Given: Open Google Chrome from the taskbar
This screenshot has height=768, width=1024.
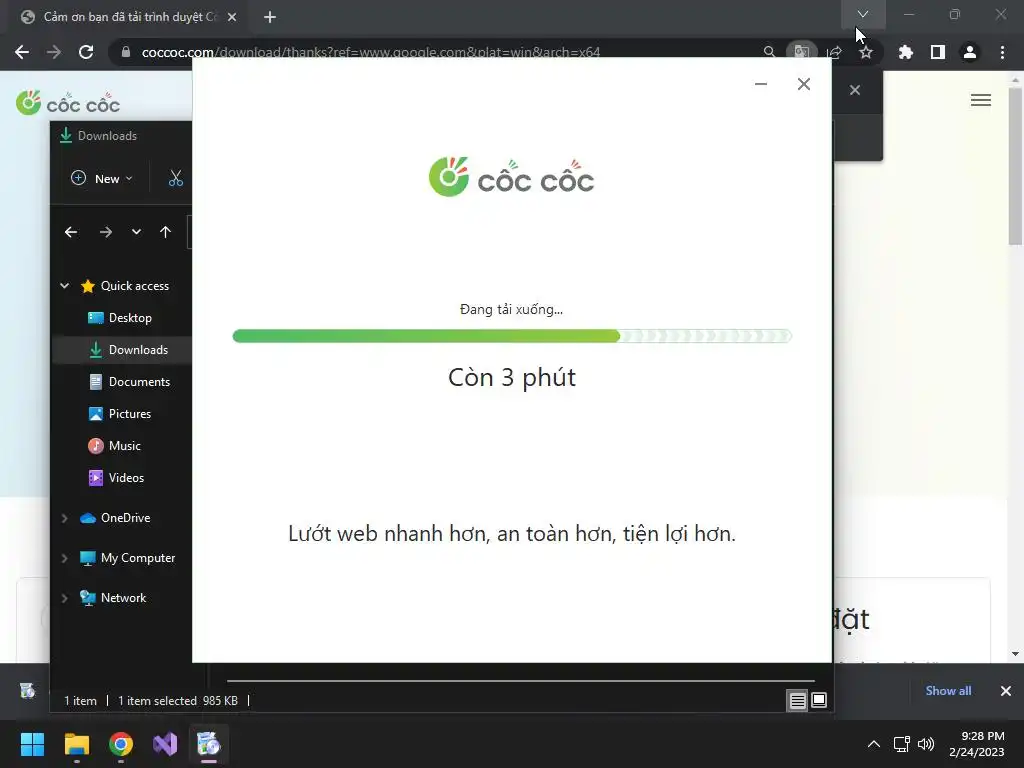Looking at the screenshot, I should 121,744.
